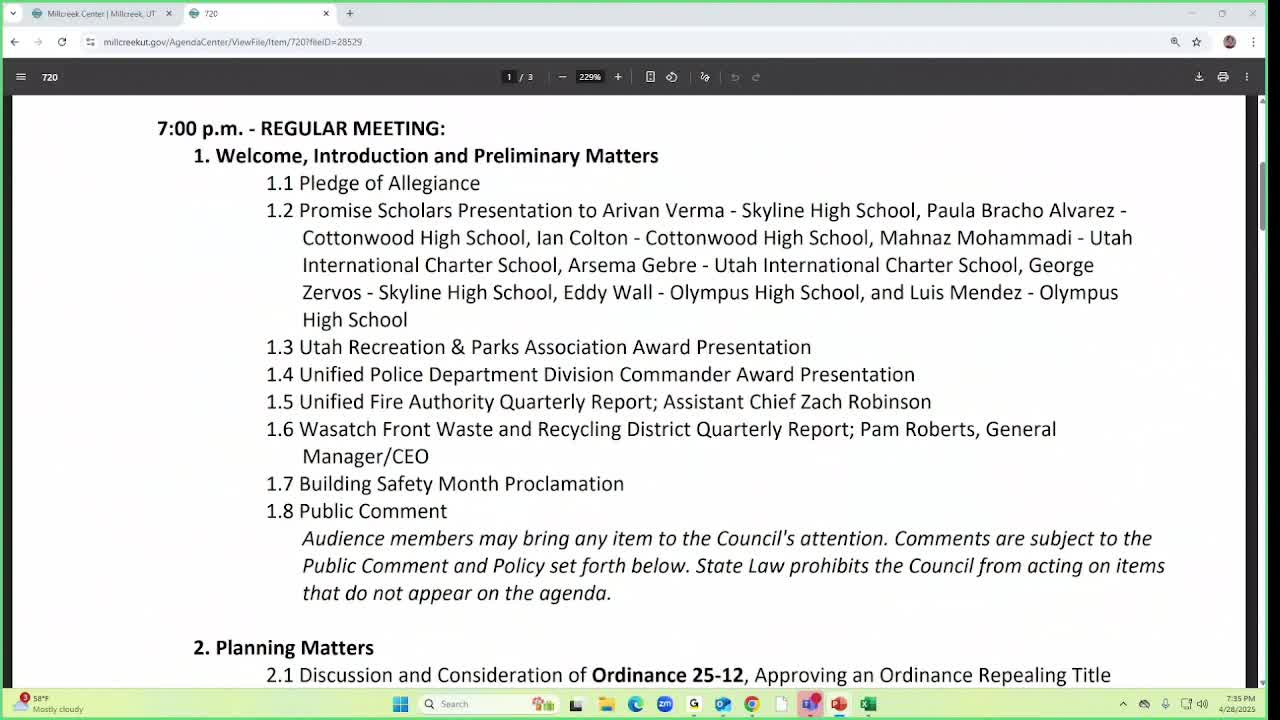Edit the 229% zoom level field
The image size is (1280, 720).
click(590, 77)
